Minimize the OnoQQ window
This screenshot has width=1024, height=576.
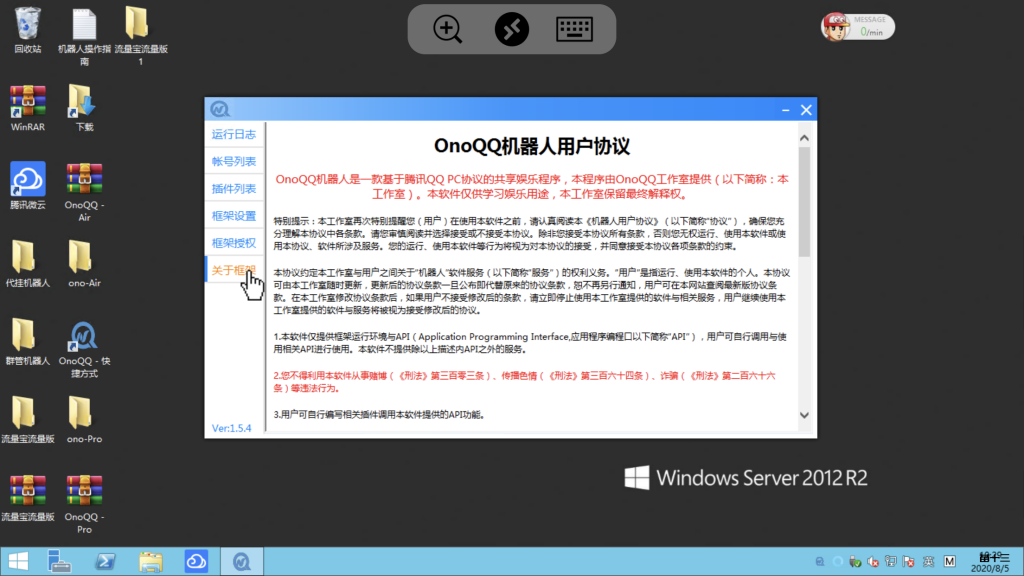pos(786,110)
